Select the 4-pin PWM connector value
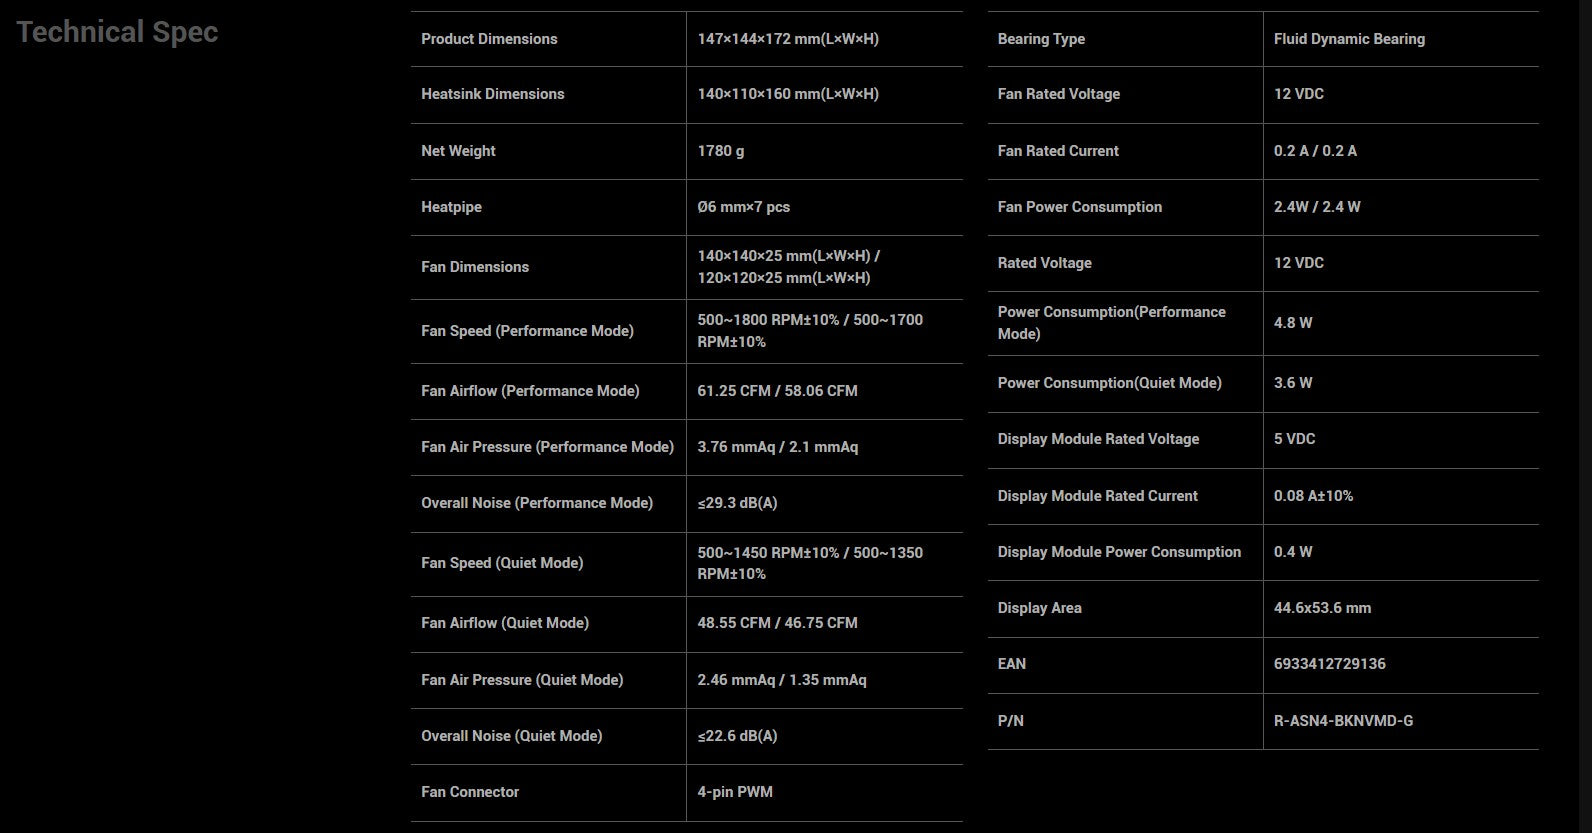This screenshot has width=1592, height=833. 735,792
